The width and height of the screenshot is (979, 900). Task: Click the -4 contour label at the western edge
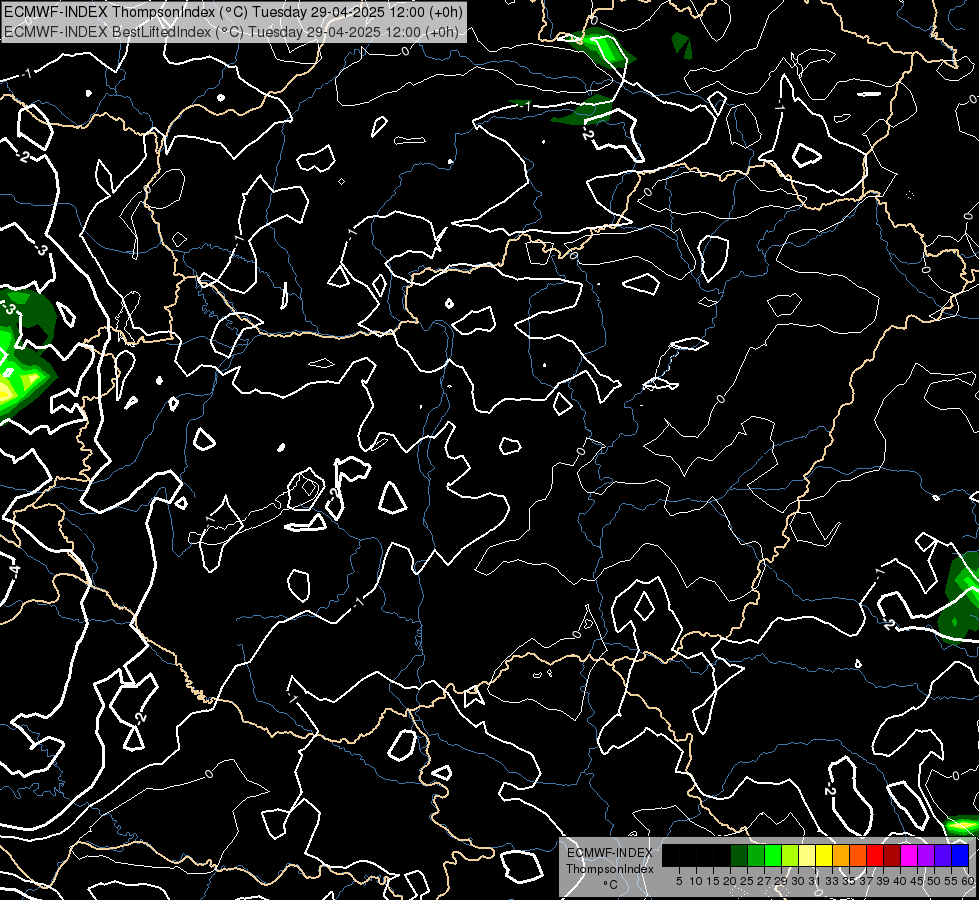click(14, 570)
